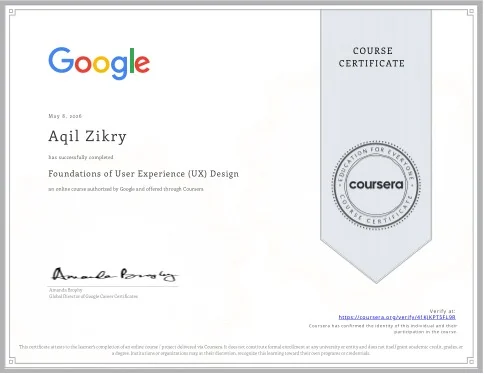484x374 pixels.
Task: Click the printed 'Amanda Brophy' name under the signature
Action: click(x=66, y=290)
